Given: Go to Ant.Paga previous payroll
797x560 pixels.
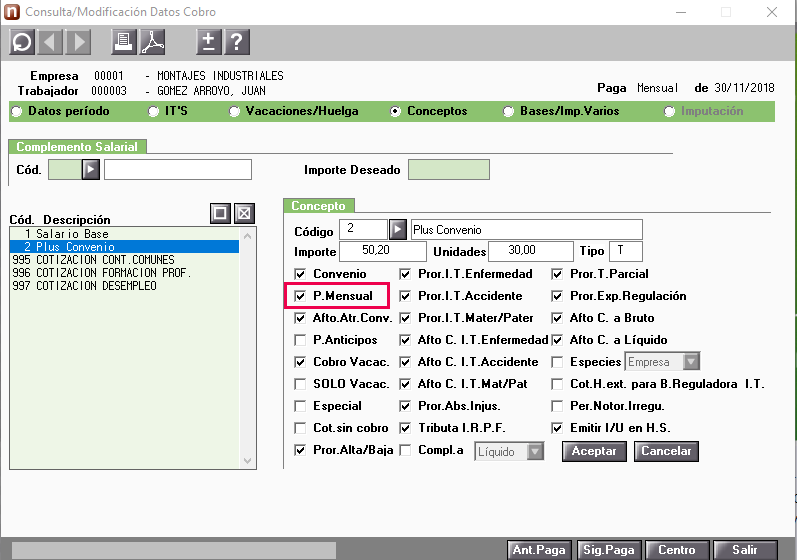Looking at the screenshot, I should [x=539, y=550].
